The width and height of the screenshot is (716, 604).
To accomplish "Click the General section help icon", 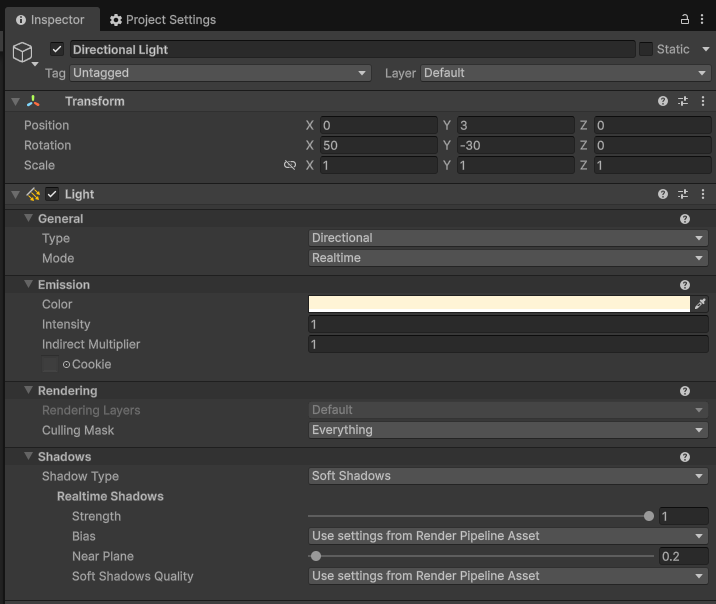I will click(x=684, y=219).
